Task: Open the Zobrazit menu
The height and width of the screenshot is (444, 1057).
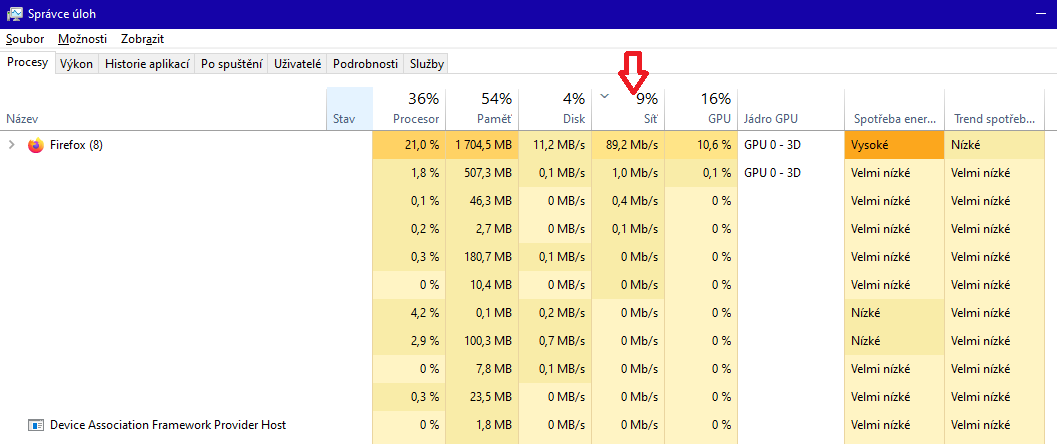Action: pos(142,39)
